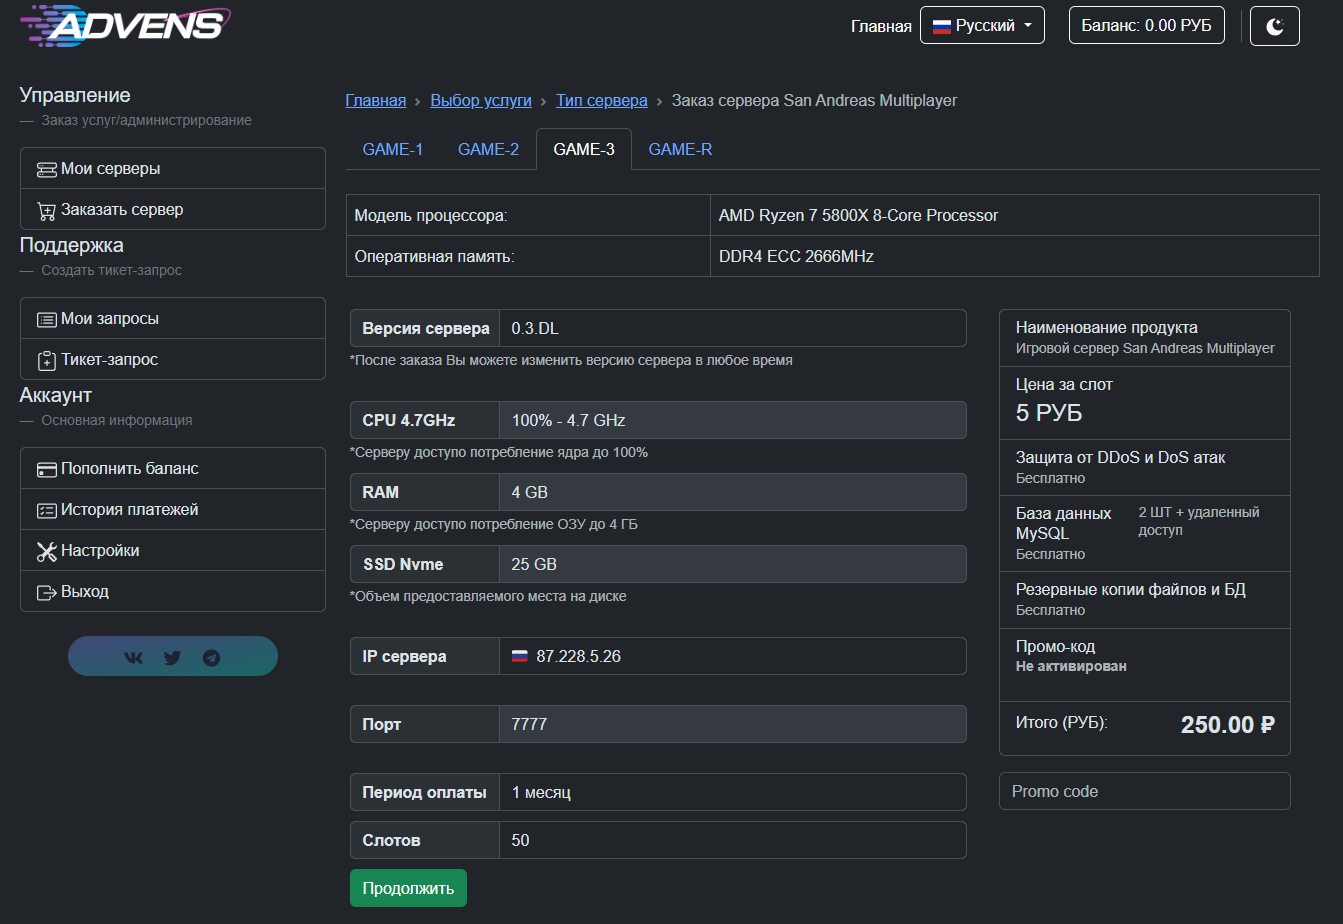Click the 5 РУБ slot price
Screen dimensions: 1343x924
1049,412
